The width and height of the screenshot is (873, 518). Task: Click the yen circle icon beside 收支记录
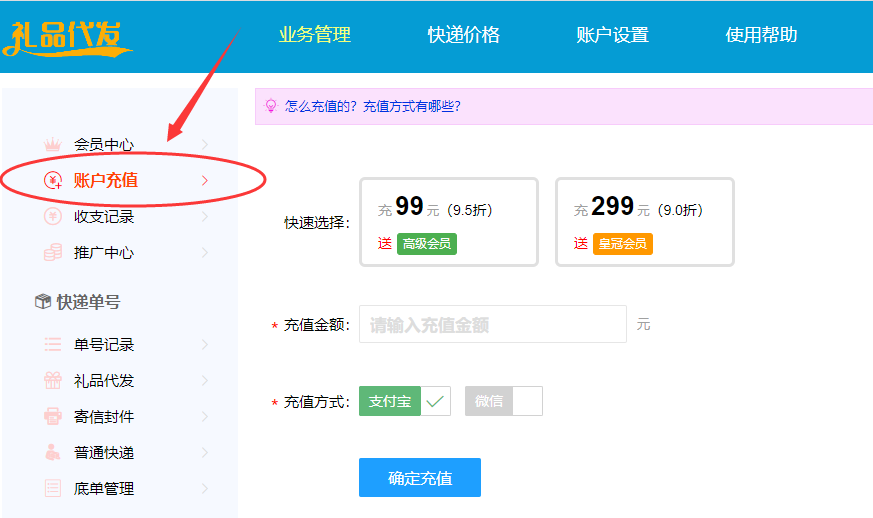click(53, 217)
